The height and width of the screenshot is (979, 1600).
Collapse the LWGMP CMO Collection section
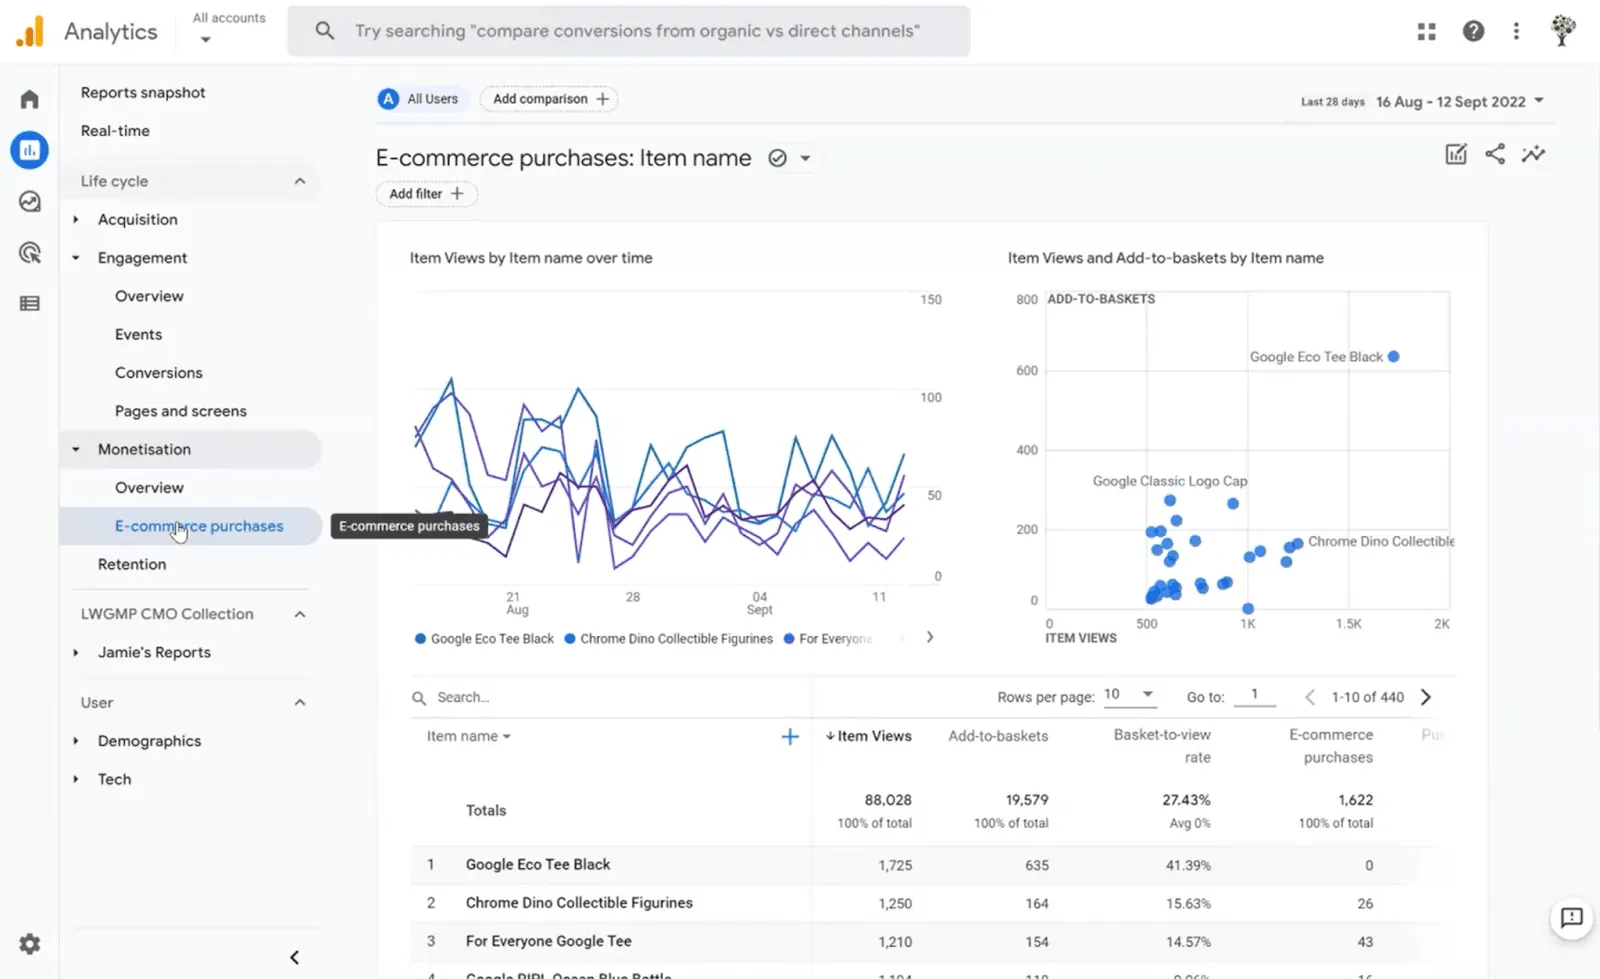300,614
